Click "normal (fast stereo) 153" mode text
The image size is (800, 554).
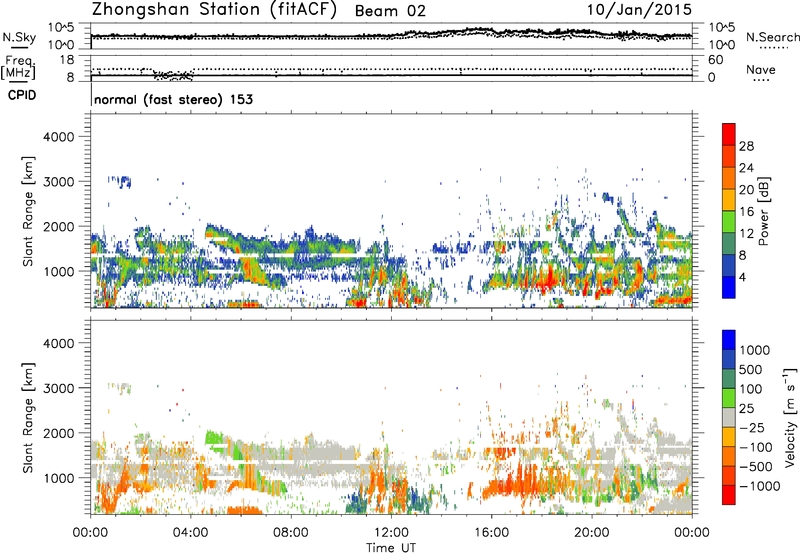(x=173, y=99)
